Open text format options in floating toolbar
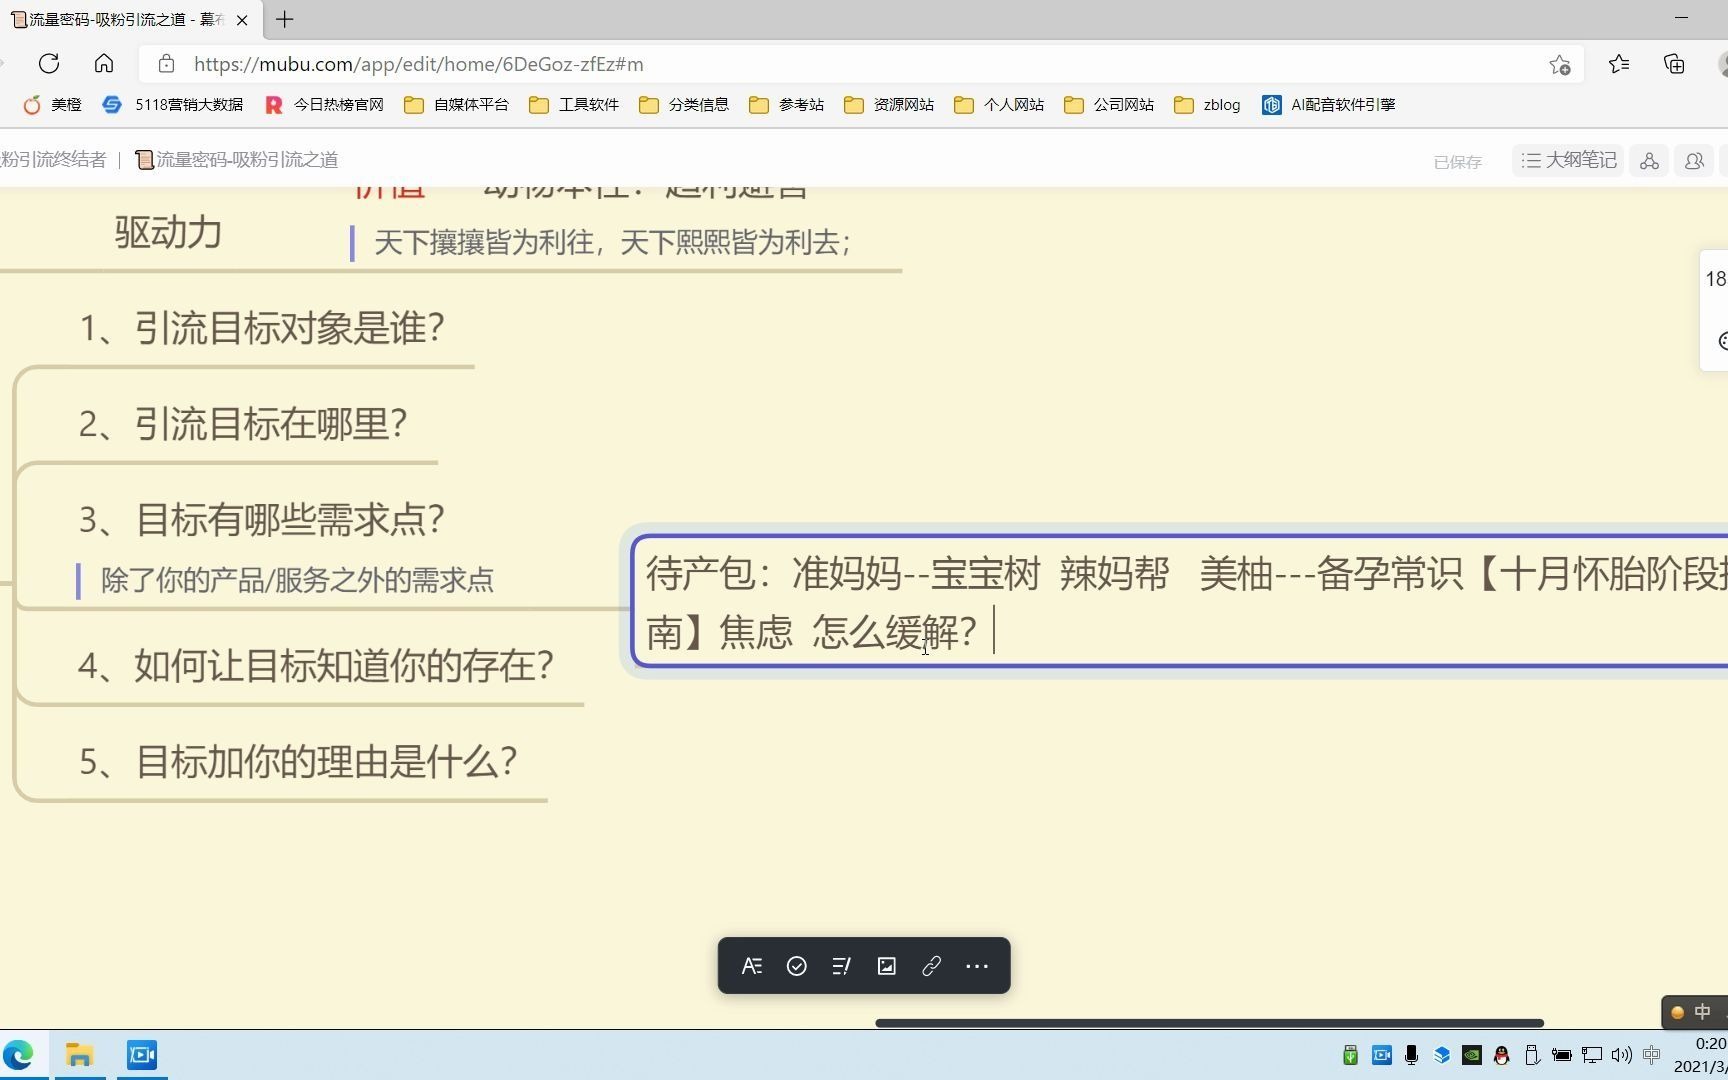1728x1080 pixels. click(x=752, y=966)
